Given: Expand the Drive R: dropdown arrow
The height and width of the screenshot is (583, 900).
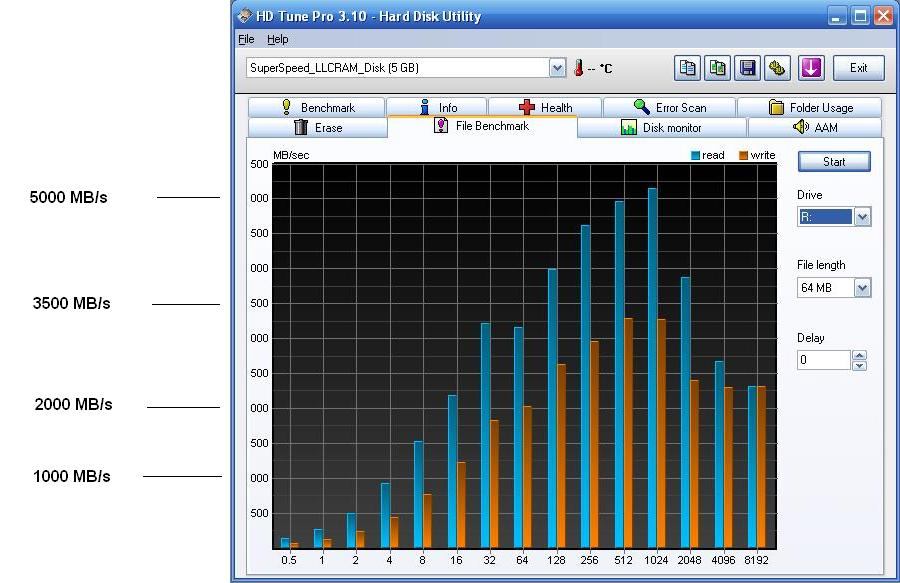Looking at the screenshot, I should (862, 217).
